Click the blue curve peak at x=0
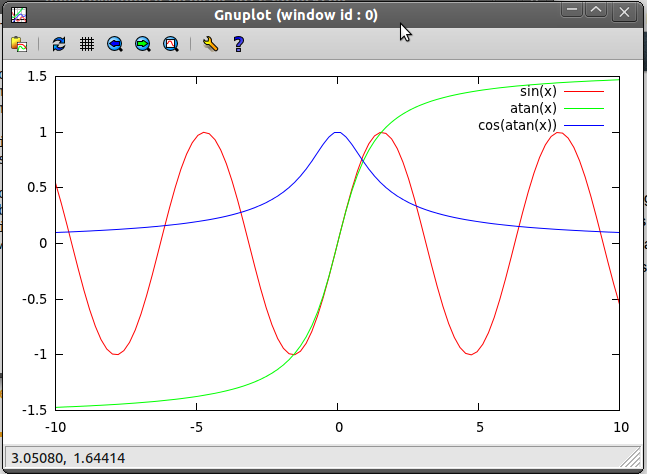This screenshot has width=647, height=474. tap(338, 132)
